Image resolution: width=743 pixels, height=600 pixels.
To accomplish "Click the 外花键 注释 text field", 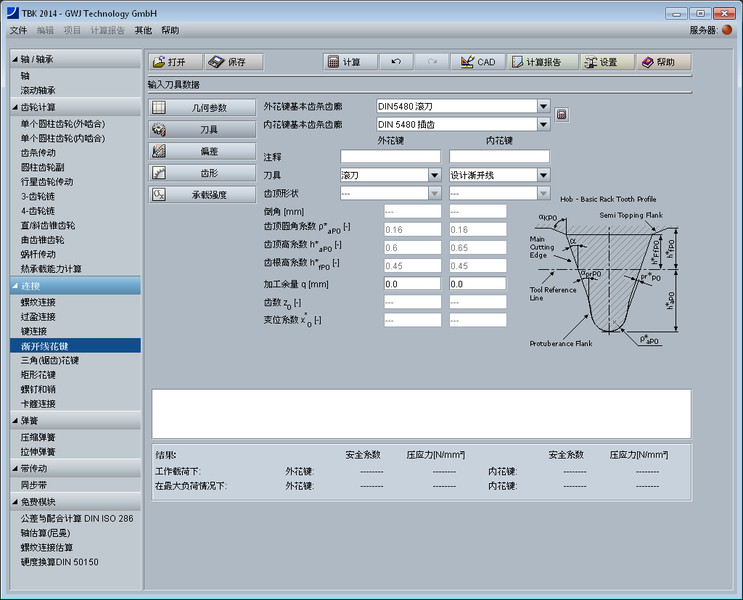I will click(390, 157).
